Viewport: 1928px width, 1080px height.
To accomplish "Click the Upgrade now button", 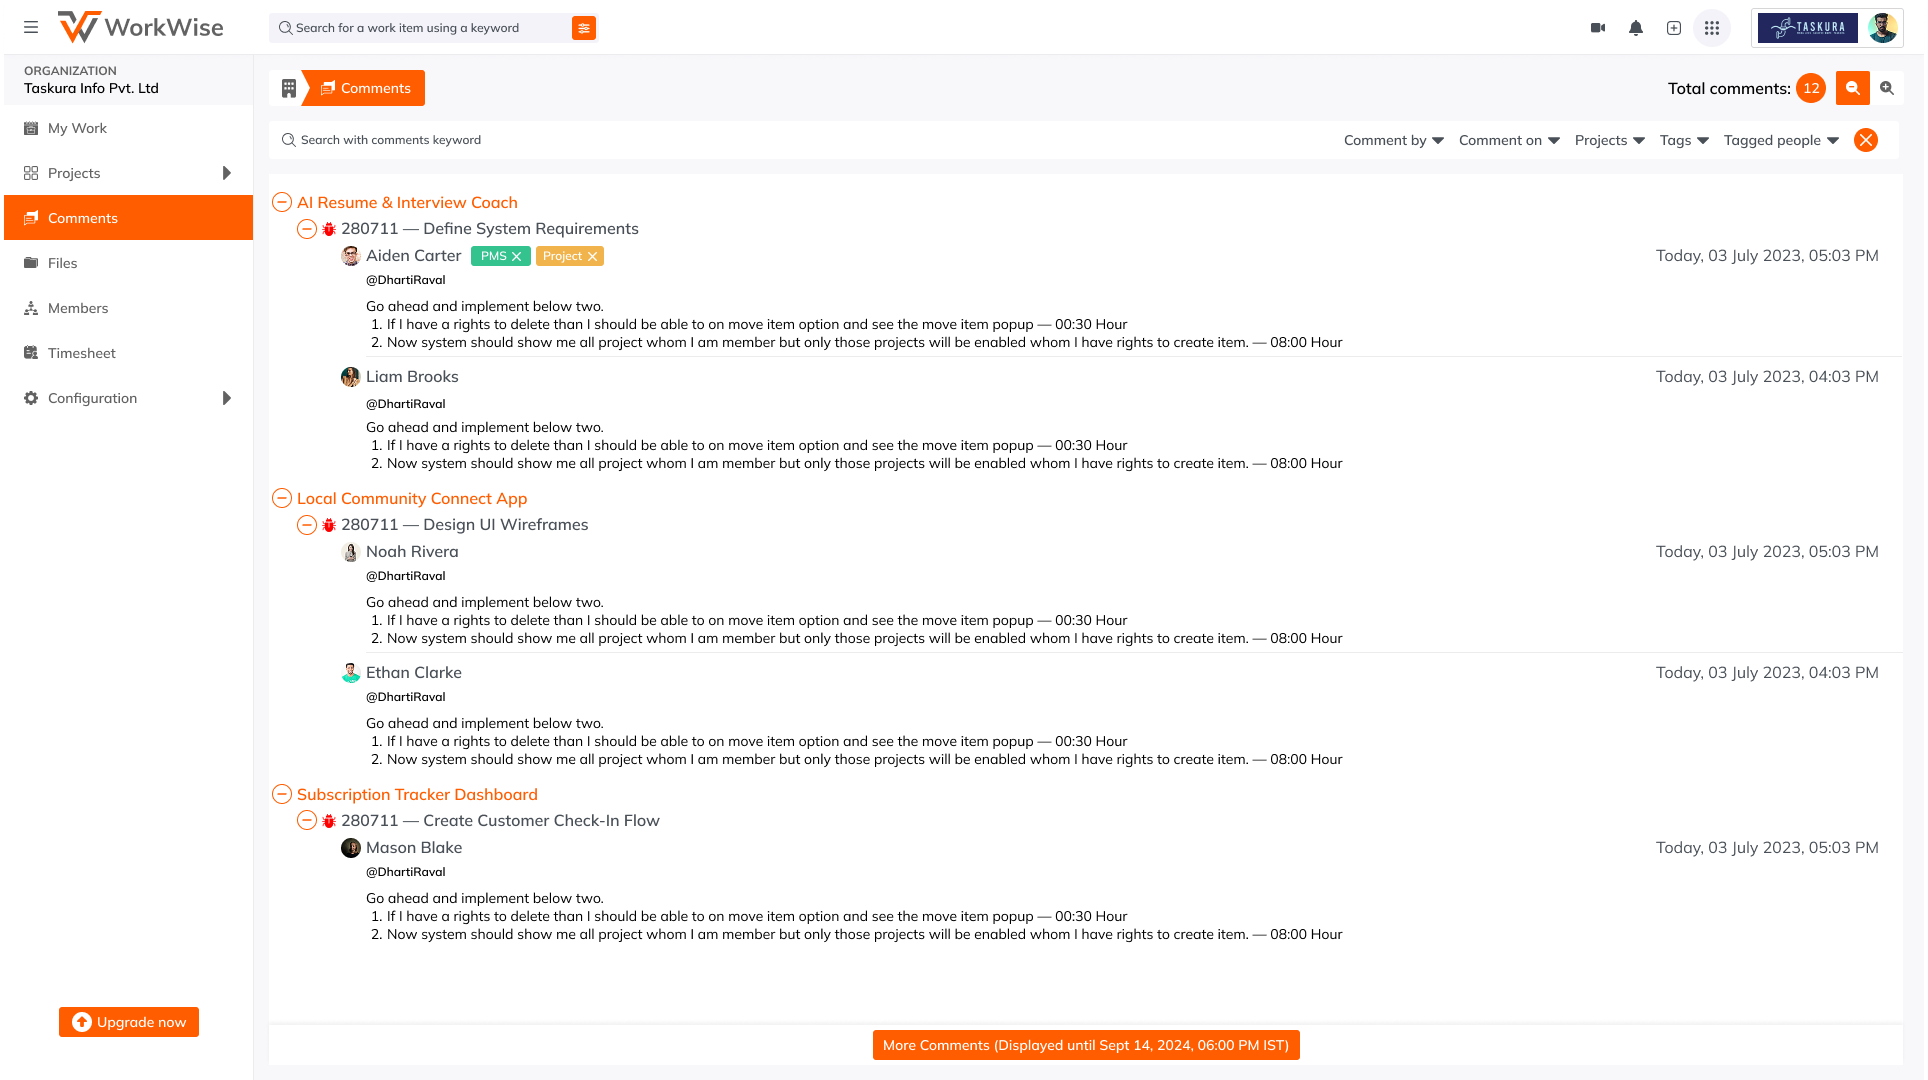I will click(129, 1022).
